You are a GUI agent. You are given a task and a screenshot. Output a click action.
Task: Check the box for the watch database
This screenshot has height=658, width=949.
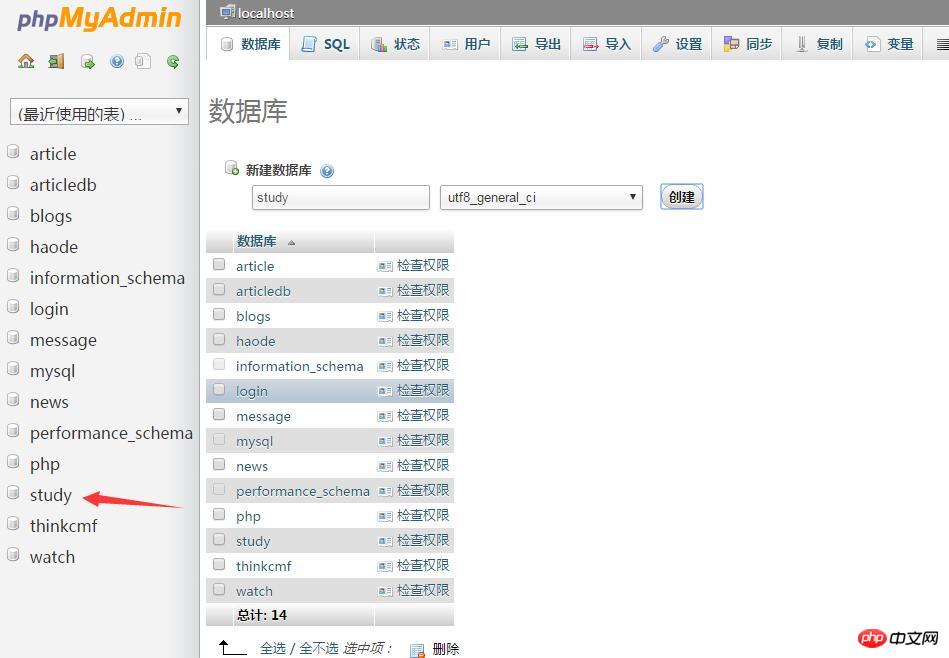219,590
